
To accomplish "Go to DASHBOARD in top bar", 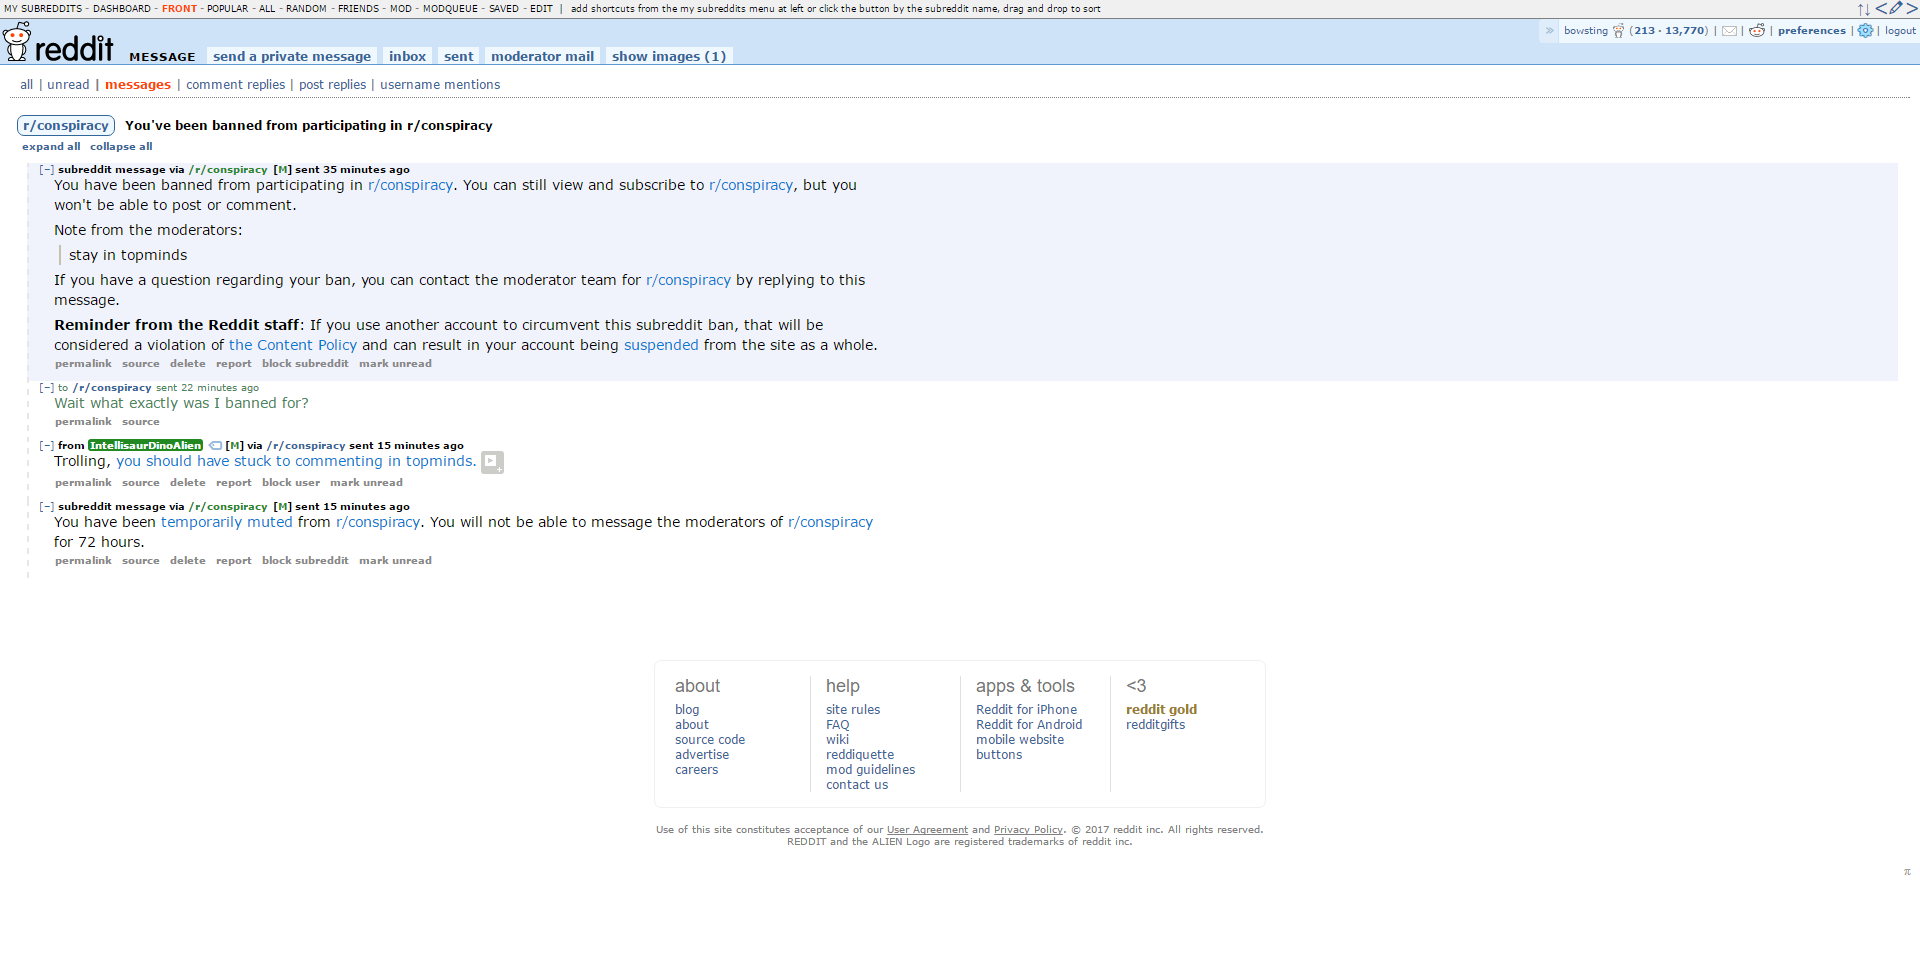I will (122, 9).
